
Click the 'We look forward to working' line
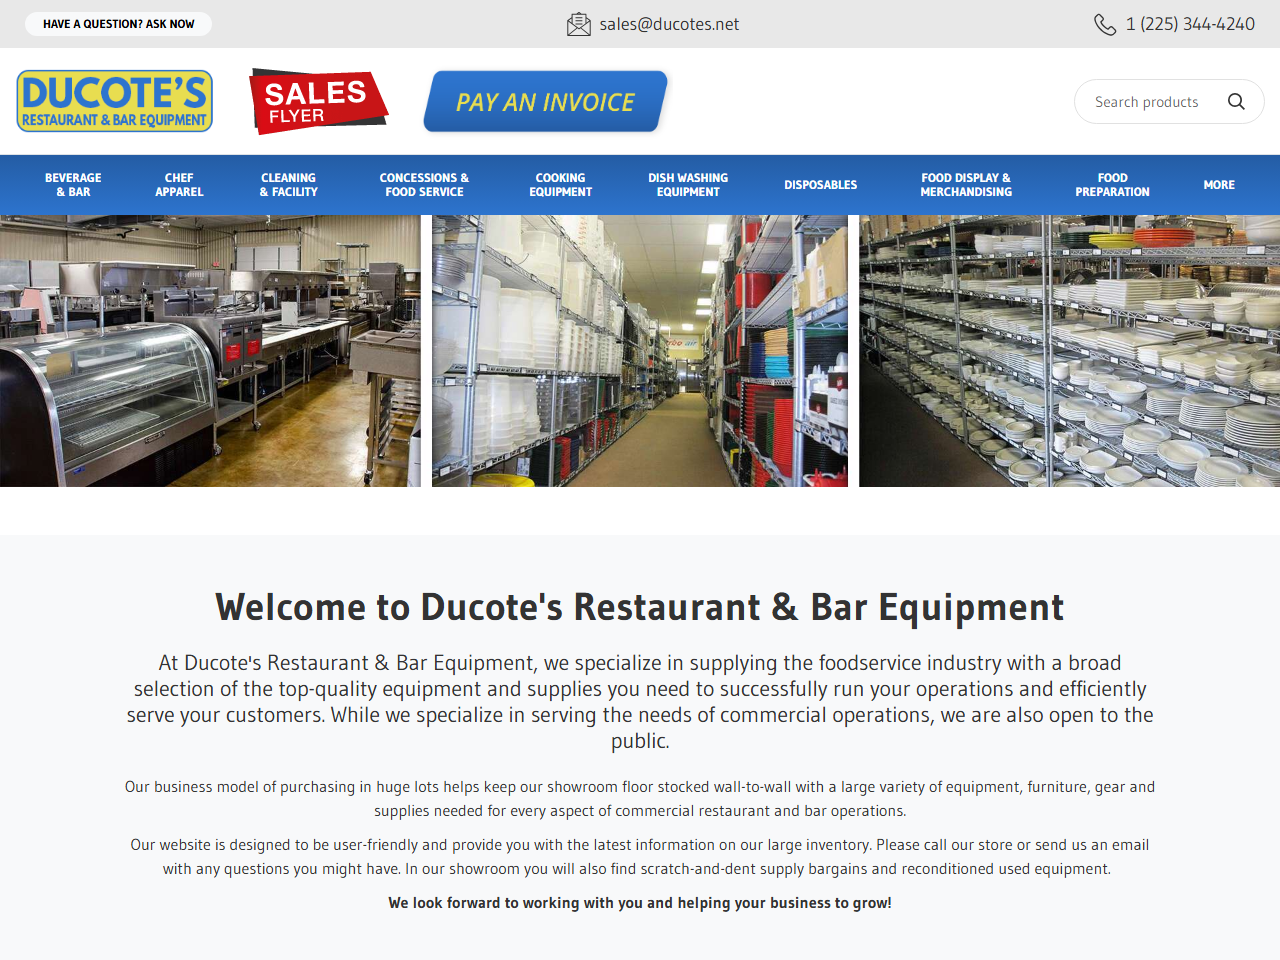click(x=640, y=903)
